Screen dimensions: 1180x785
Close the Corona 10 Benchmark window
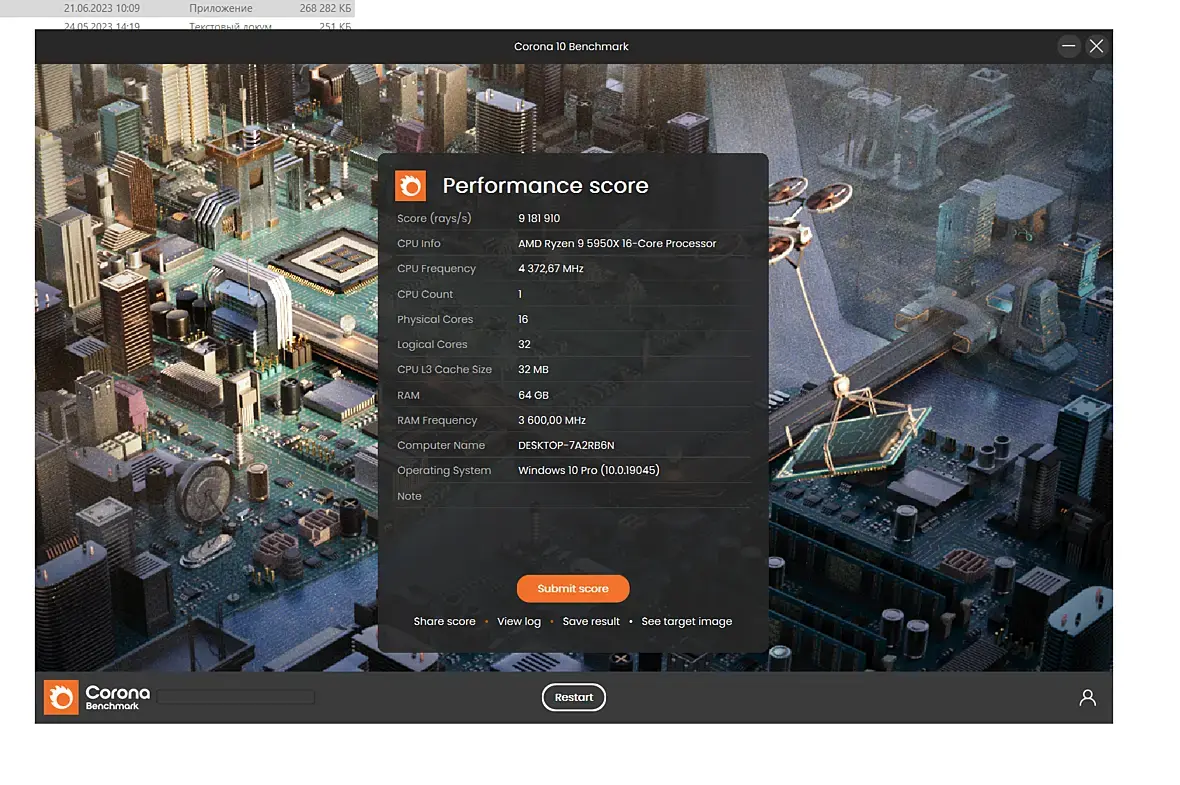pyautogui.click(x=1096, y=46)
